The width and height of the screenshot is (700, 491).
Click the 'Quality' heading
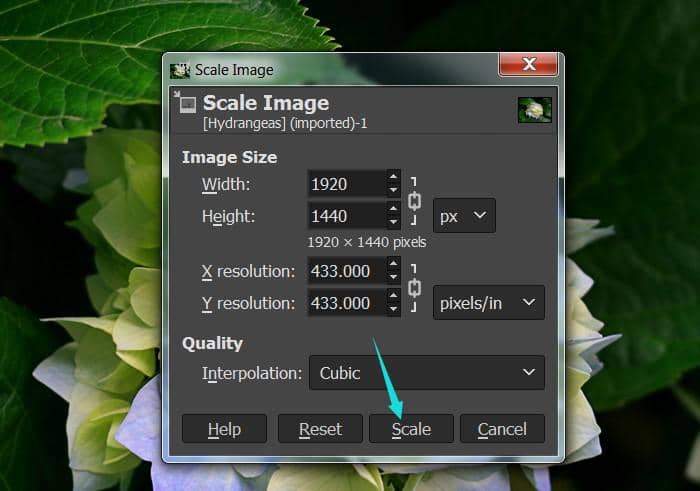point(212,343)
